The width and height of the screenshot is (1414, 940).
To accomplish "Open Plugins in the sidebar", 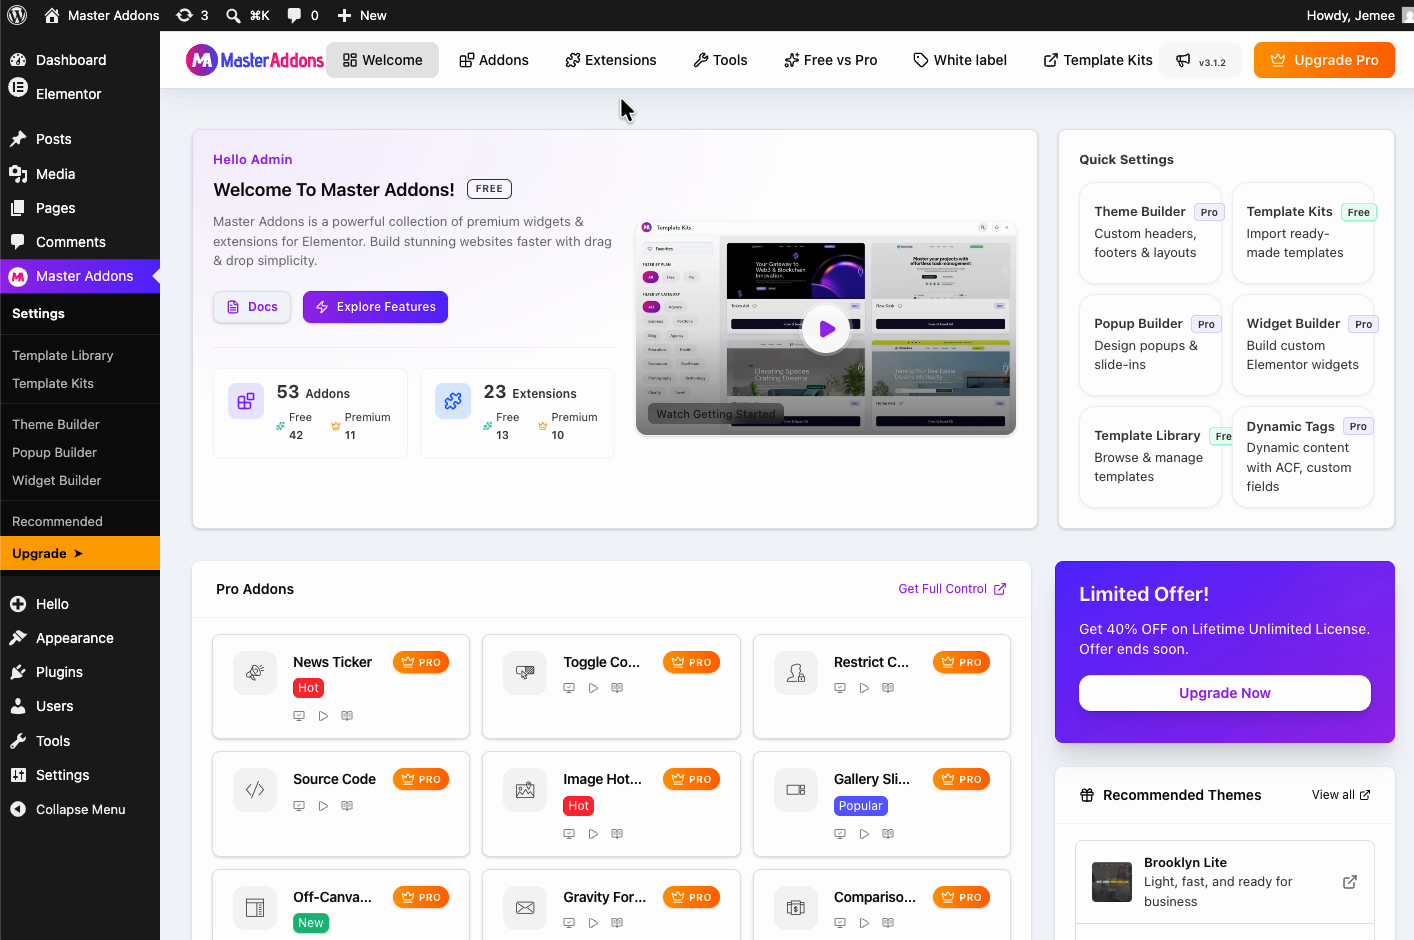I will coord(80,672).
